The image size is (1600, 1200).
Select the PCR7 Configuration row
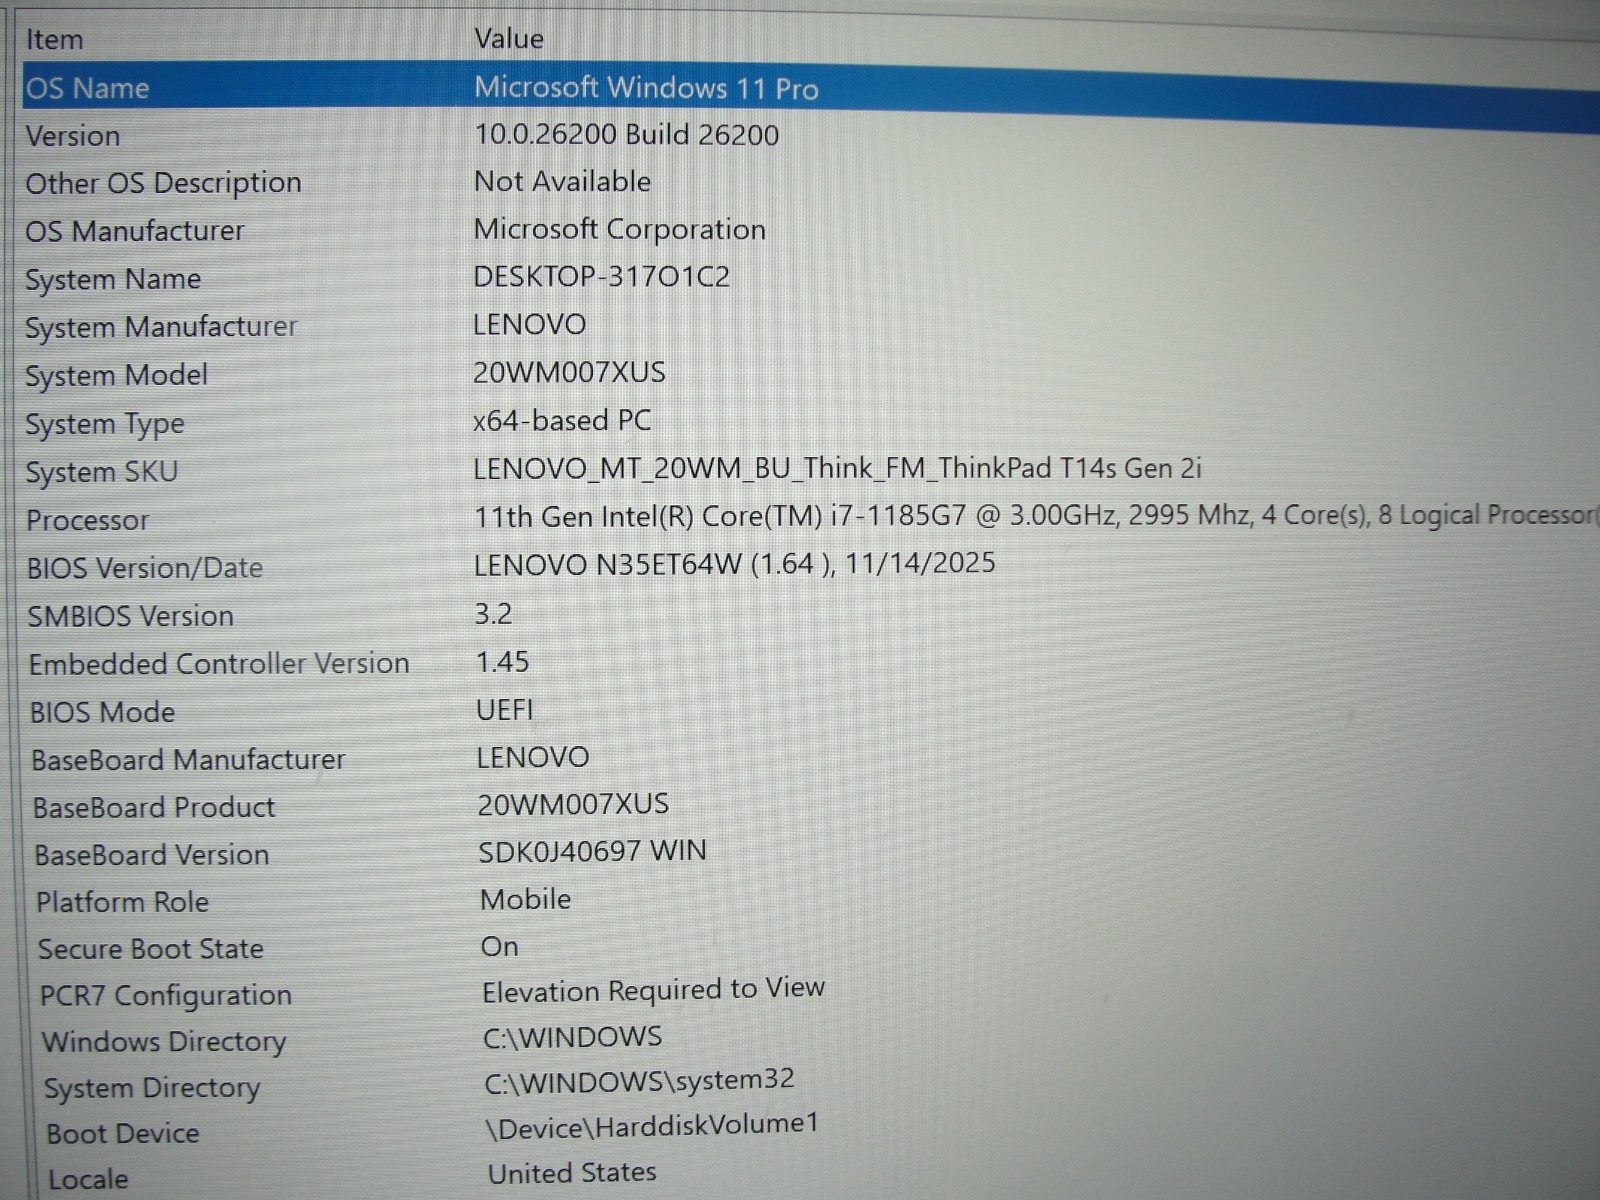click(165, 996)
